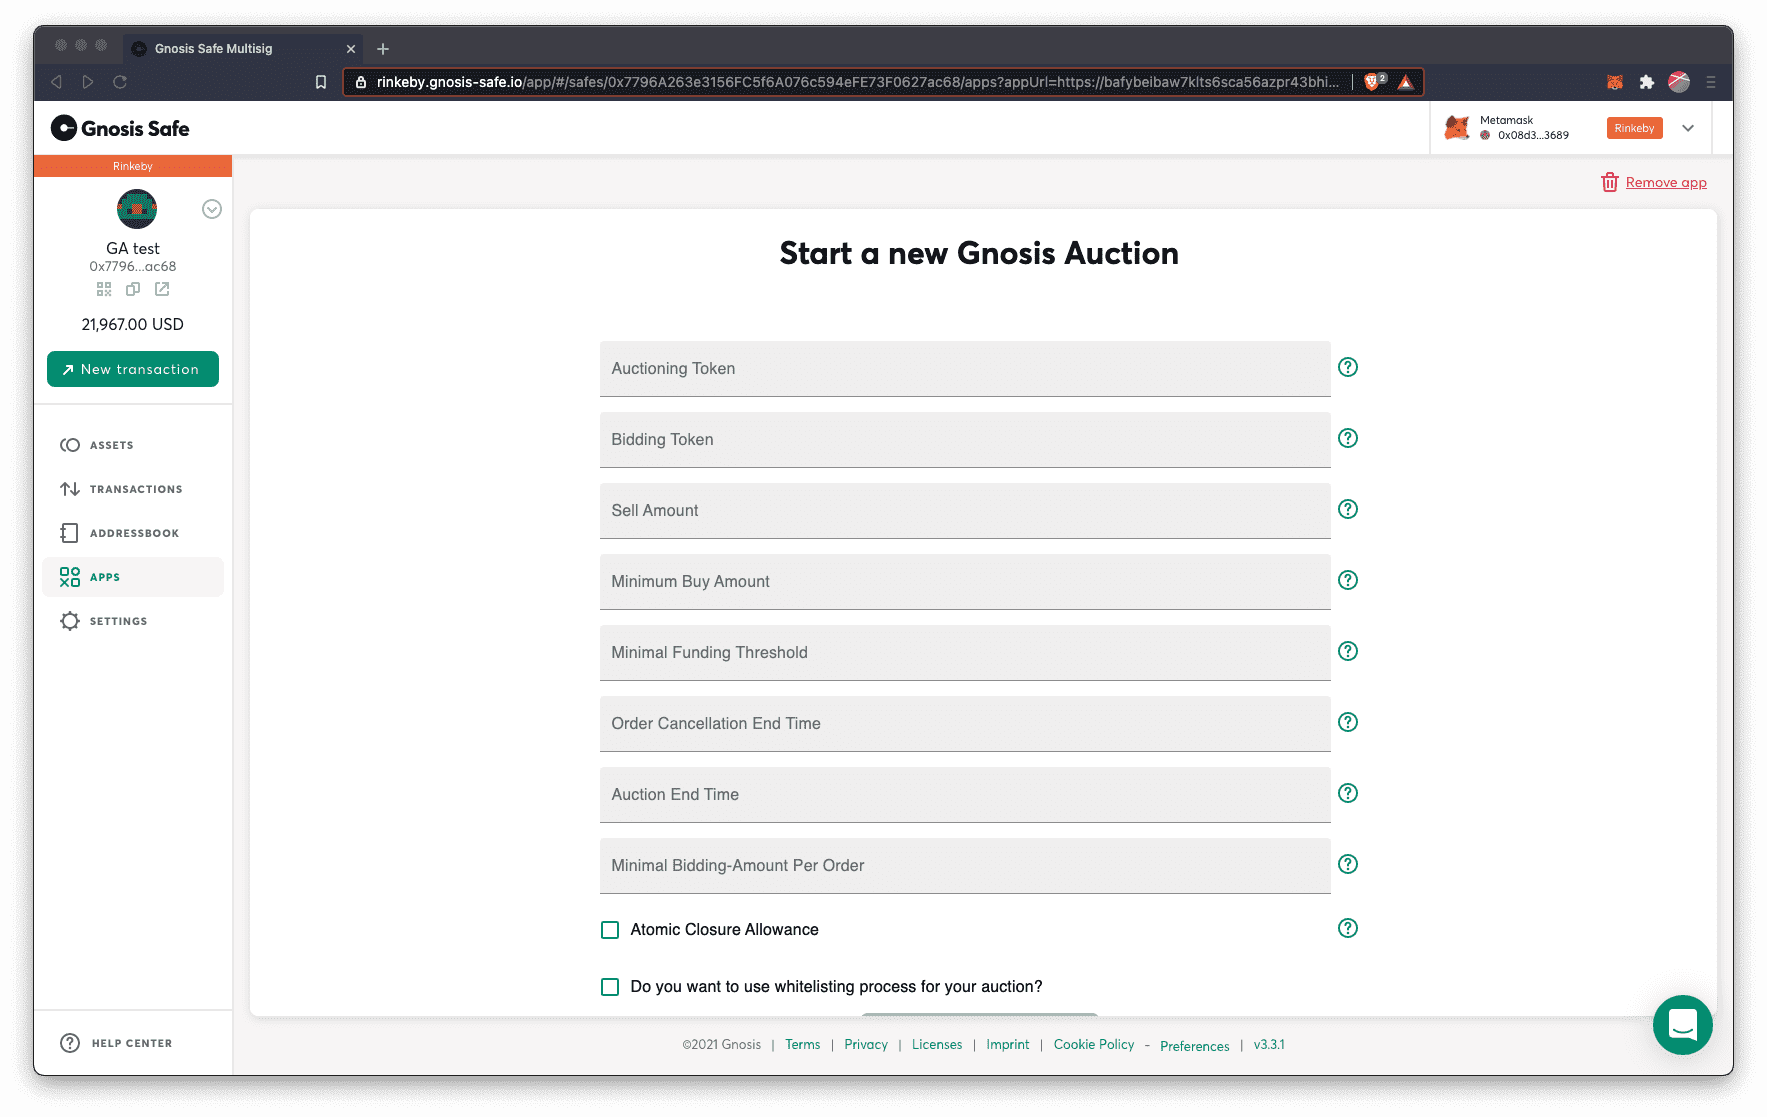Open the extensions puzzle icon

[1647, 82]
